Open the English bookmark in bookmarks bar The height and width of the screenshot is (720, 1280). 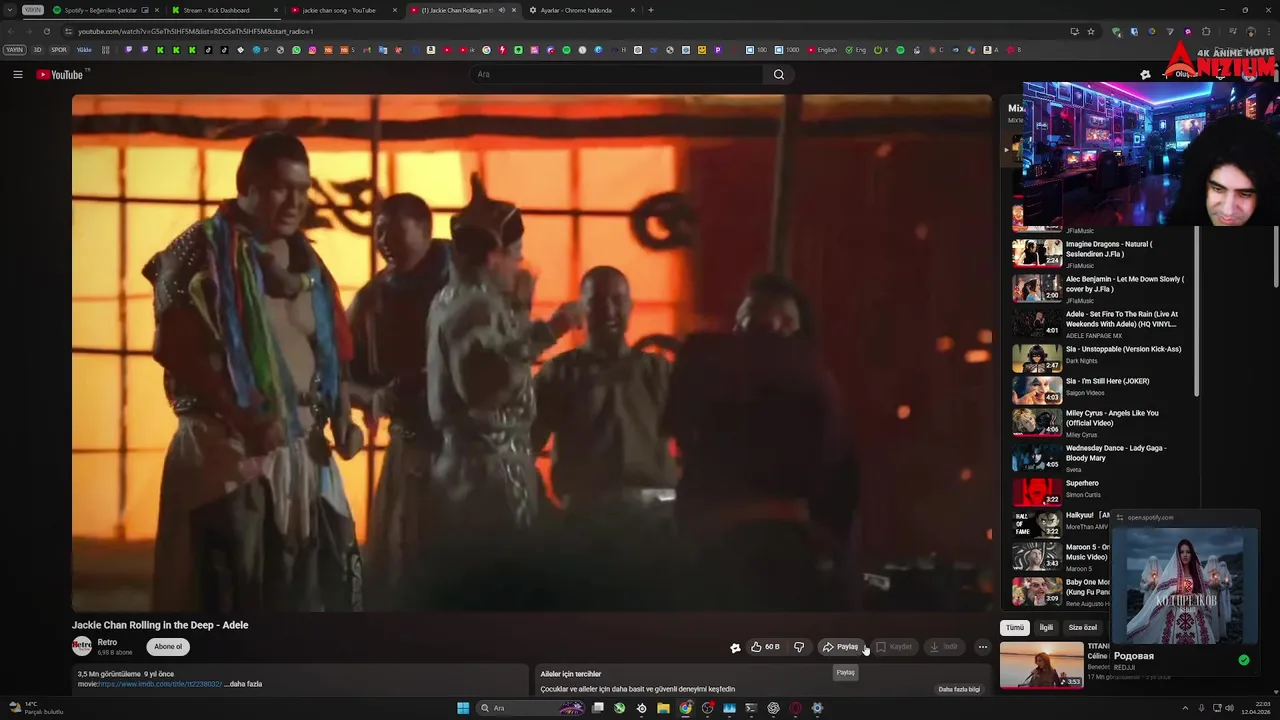click(x=822, y=50)
